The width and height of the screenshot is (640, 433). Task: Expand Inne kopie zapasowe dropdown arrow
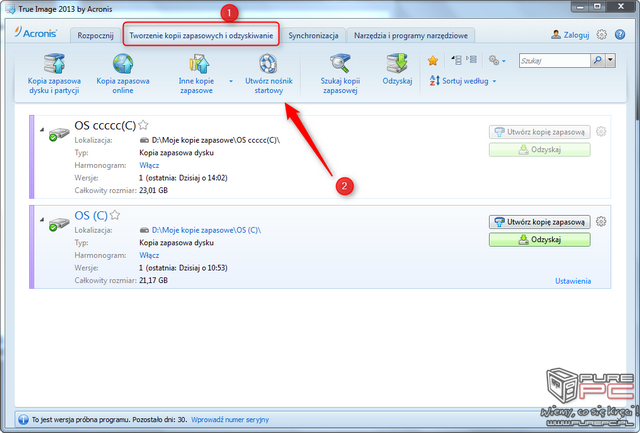231,81
